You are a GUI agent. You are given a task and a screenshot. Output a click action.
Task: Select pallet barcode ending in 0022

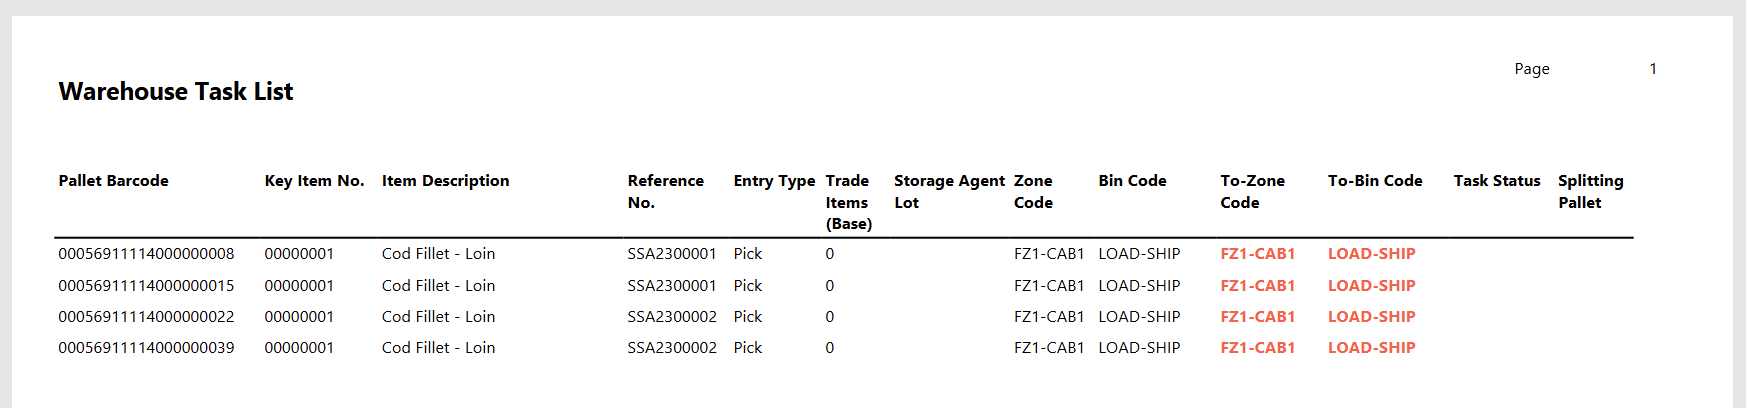[146, 317]
